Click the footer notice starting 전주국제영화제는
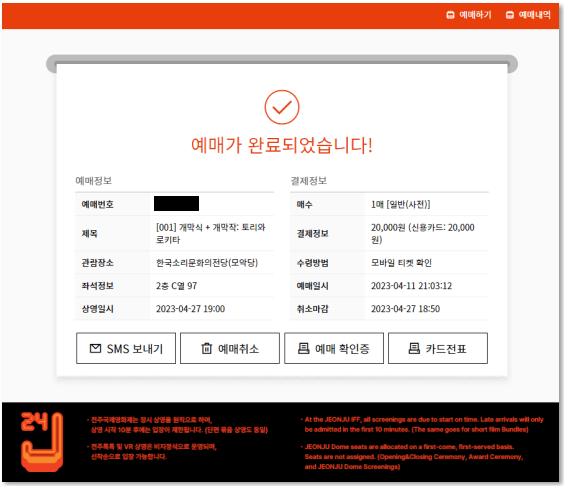Viewport: 564px width, 486px height. (x=177, y=425)
